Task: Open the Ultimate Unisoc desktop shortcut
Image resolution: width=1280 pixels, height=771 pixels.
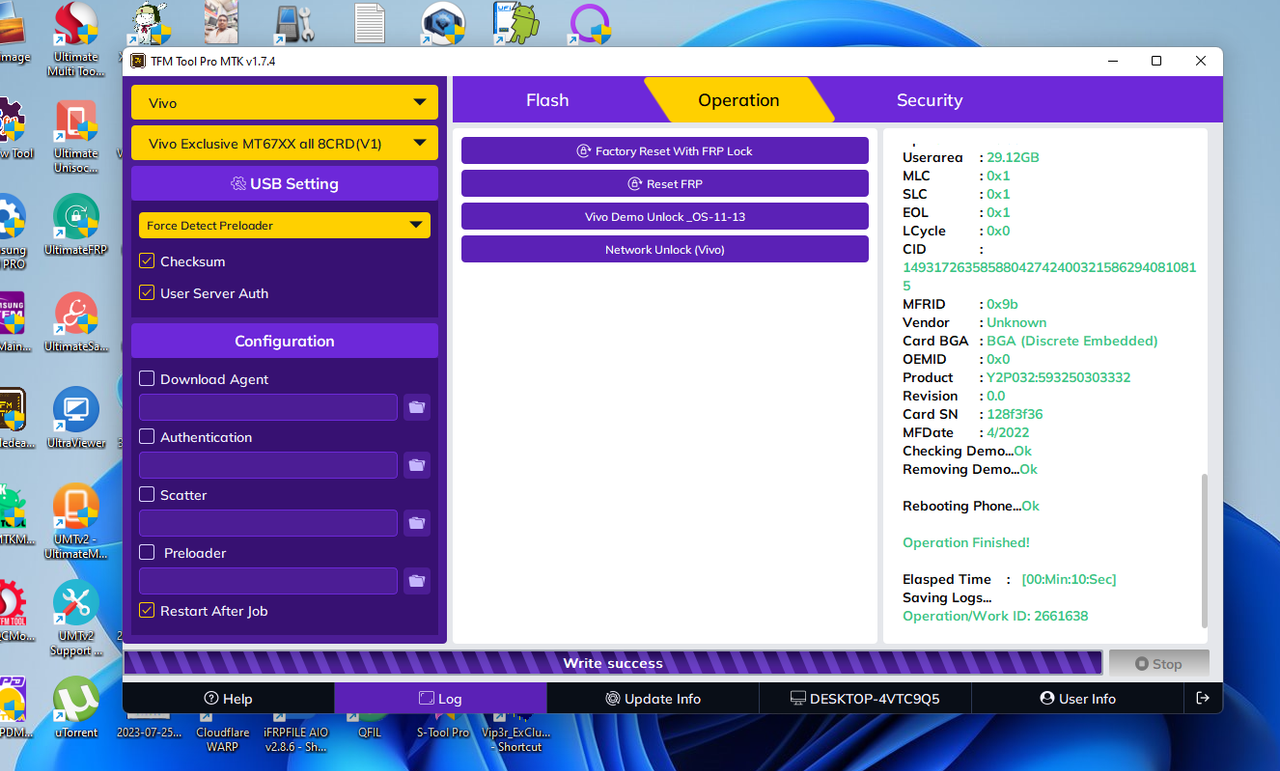Action: pyautogui.click(x=76, y=137)
